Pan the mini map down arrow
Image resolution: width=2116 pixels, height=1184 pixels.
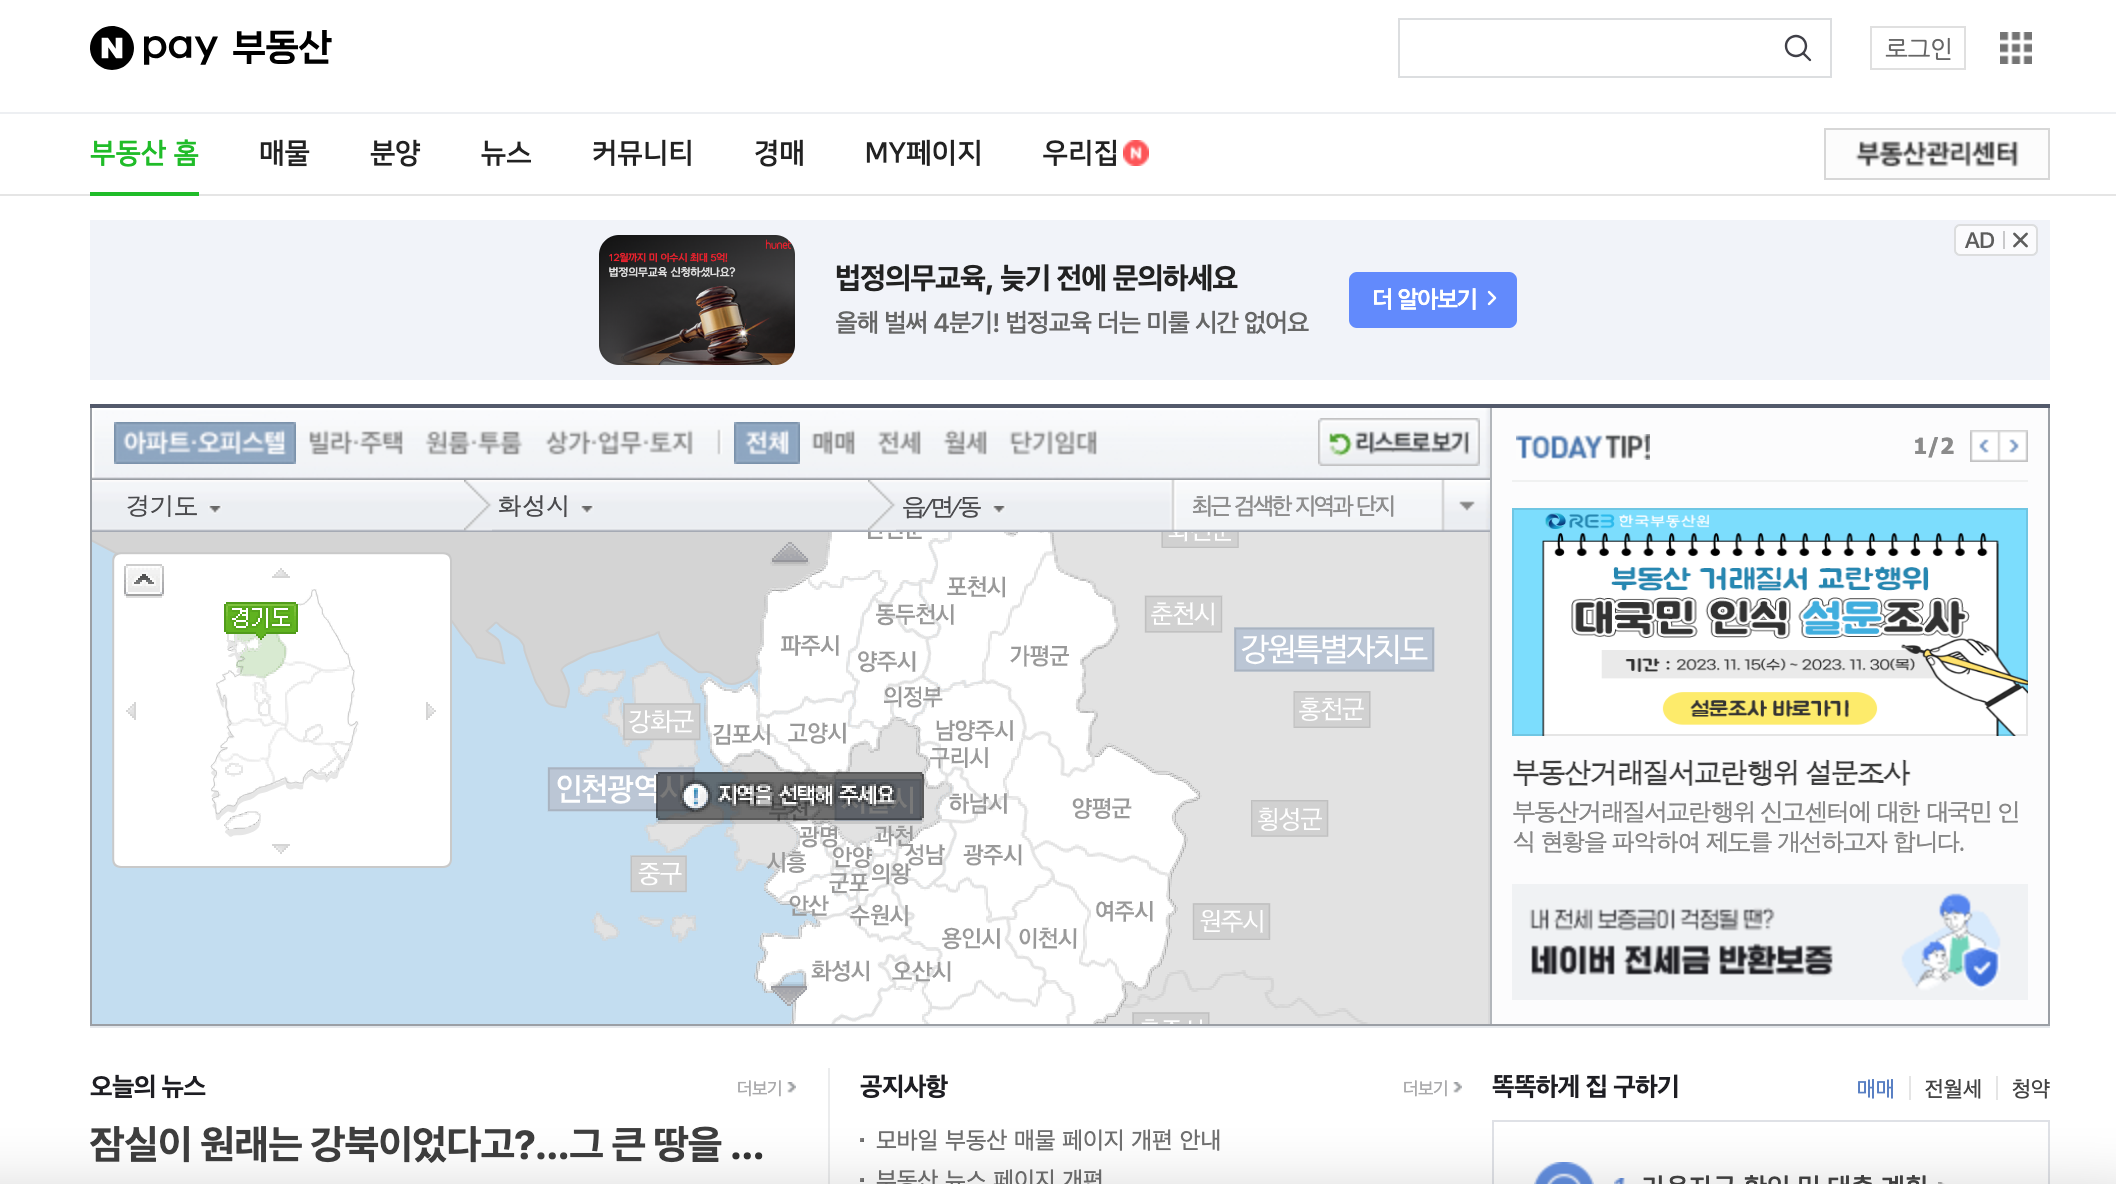coord(281,848)
